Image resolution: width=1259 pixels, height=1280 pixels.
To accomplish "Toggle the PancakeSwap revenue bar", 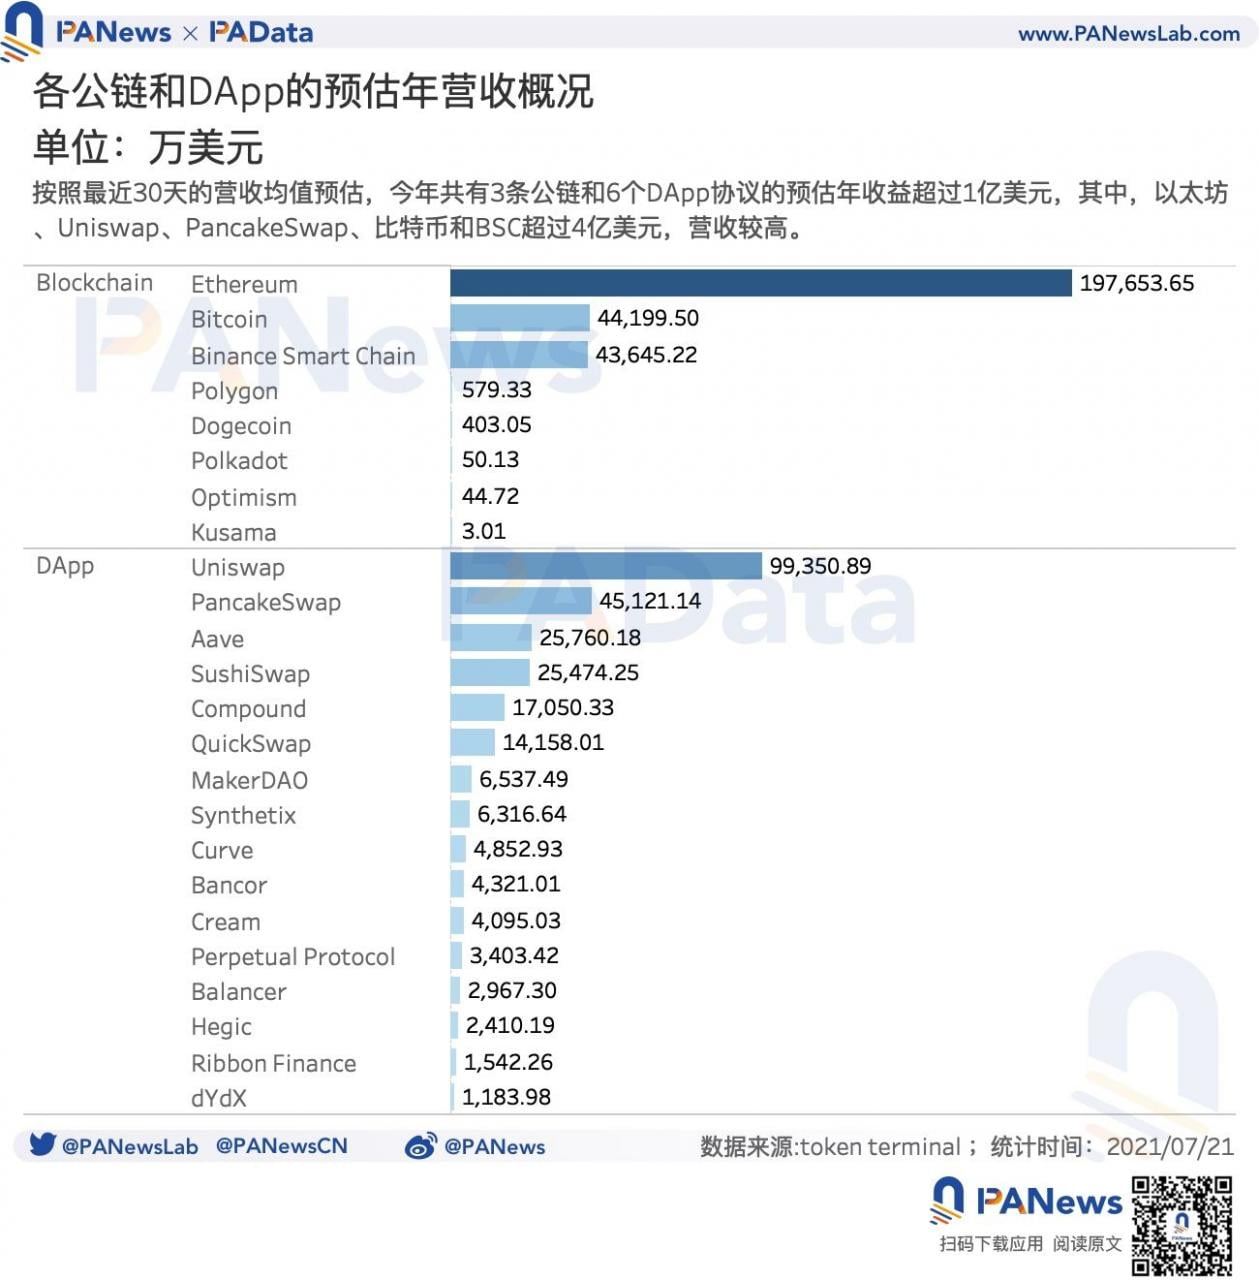I will click(520, 602).
